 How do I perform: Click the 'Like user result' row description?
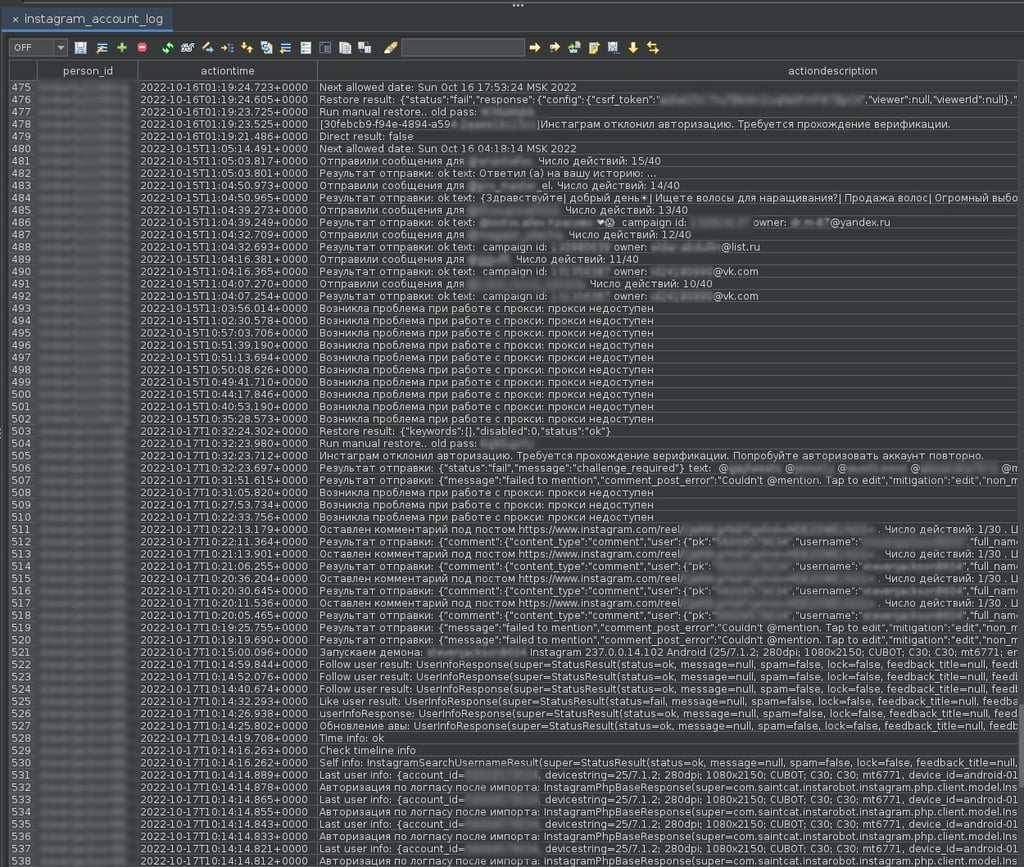669,701
